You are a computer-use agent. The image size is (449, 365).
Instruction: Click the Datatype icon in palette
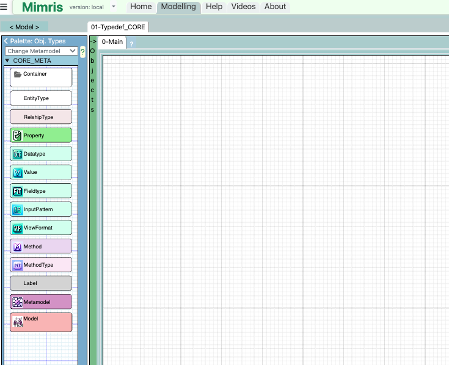pos(17,154)
